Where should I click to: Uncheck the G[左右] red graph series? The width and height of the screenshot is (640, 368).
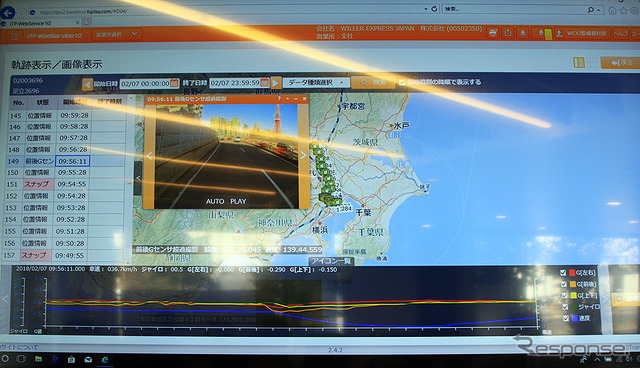point(563,273)
